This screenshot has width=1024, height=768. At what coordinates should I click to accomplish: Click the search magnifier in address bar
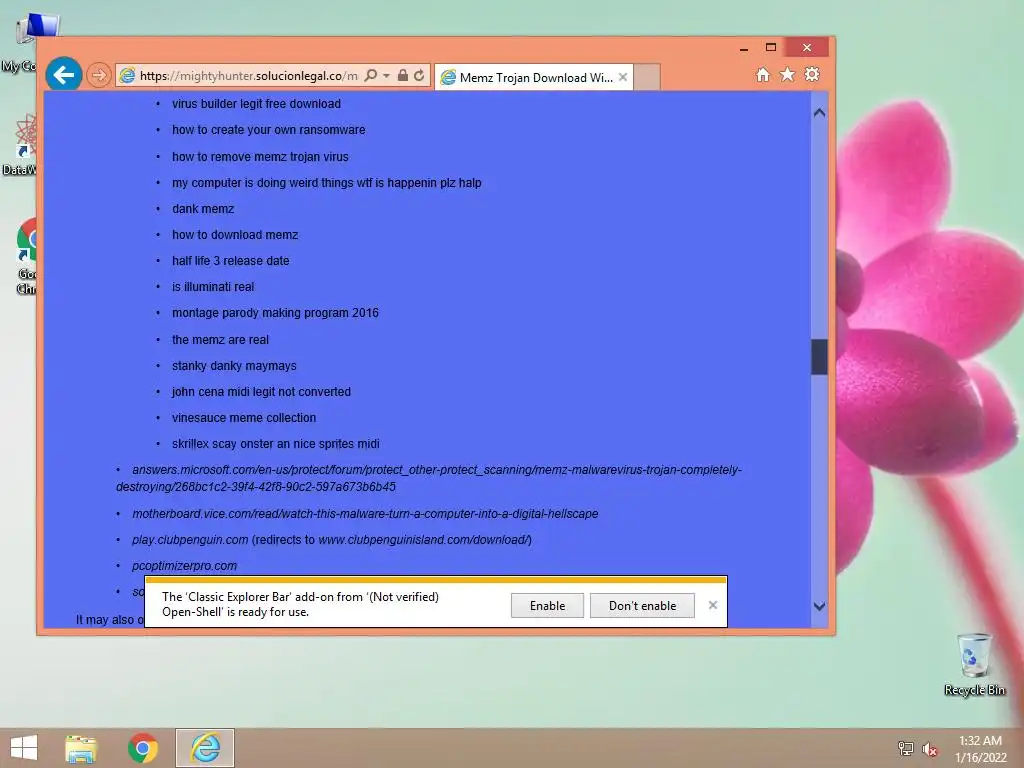pyautogui.click(x=370, y=76)
